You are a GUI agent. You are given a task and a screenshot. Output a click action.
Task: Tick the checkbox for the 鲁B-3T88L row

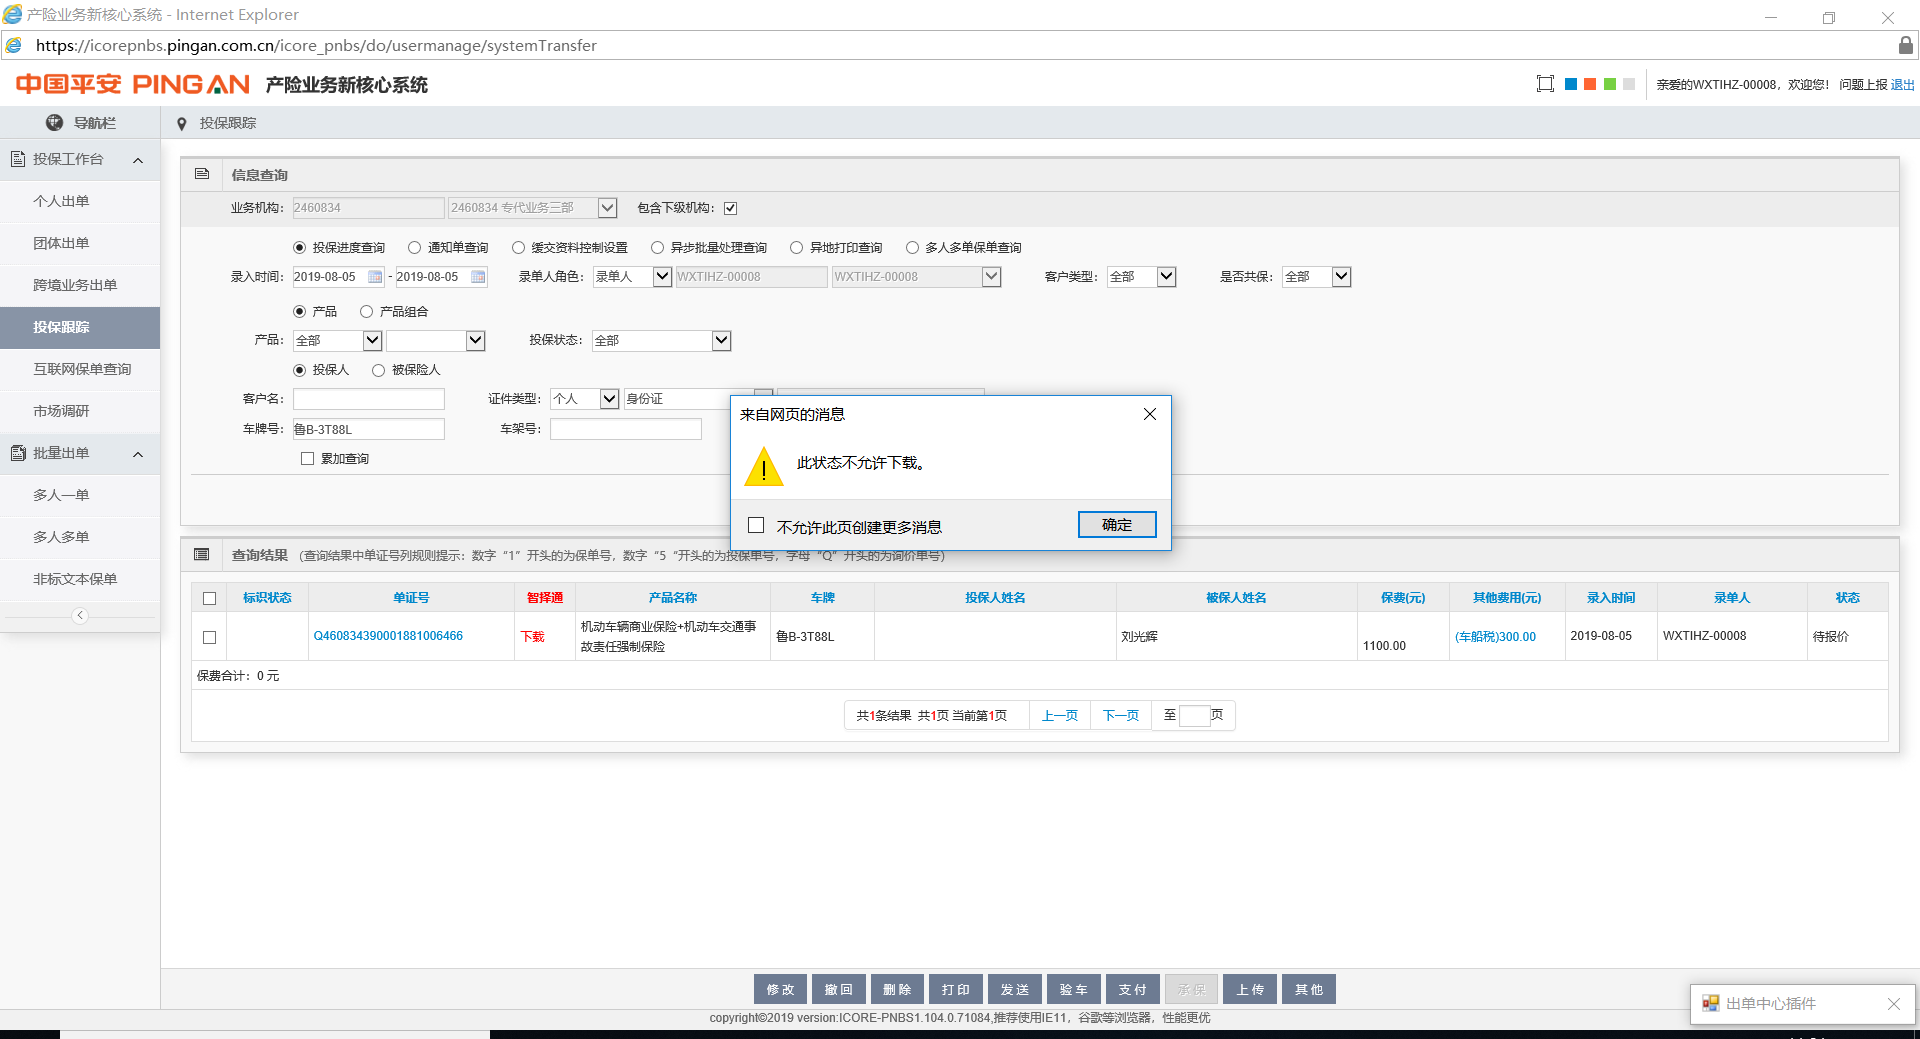point(209,637)
